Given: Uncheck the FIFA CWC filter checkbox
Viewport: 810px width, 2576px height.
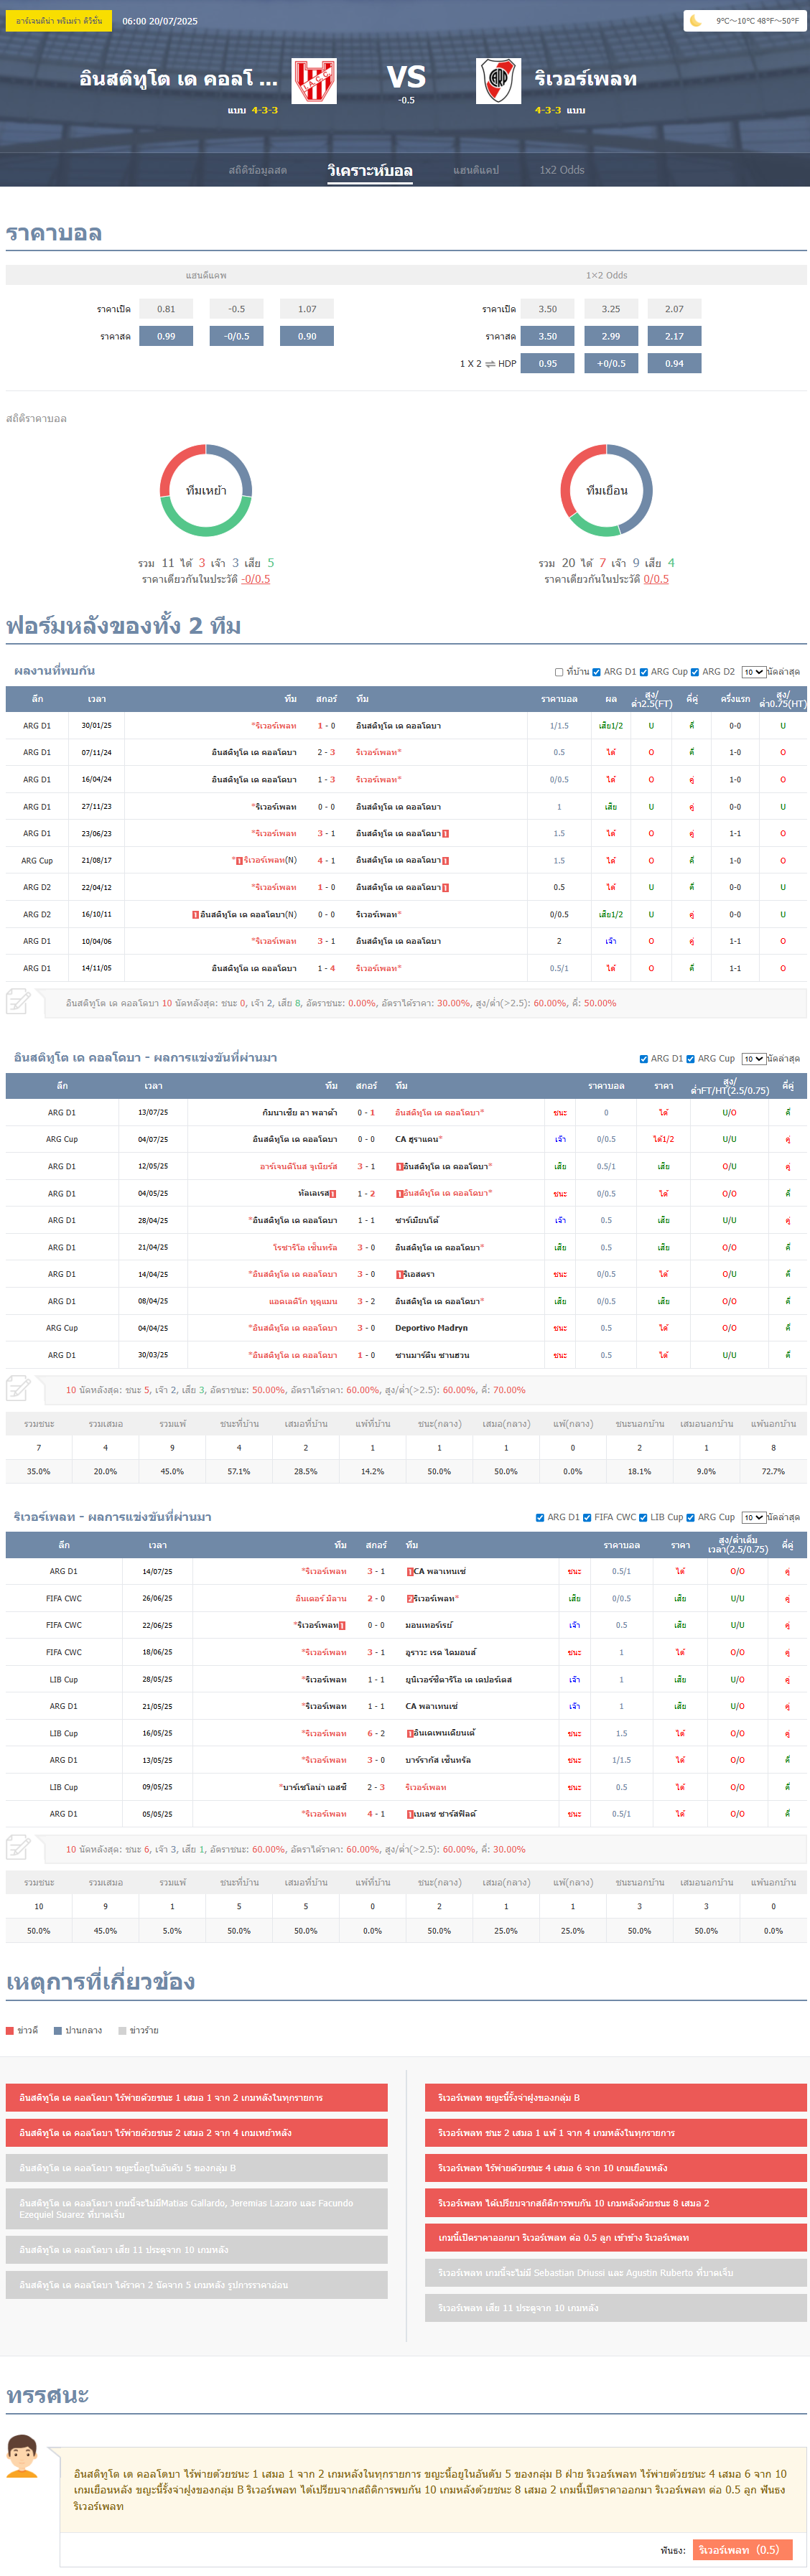Looking at the screenshot, I should [587, 1518].
